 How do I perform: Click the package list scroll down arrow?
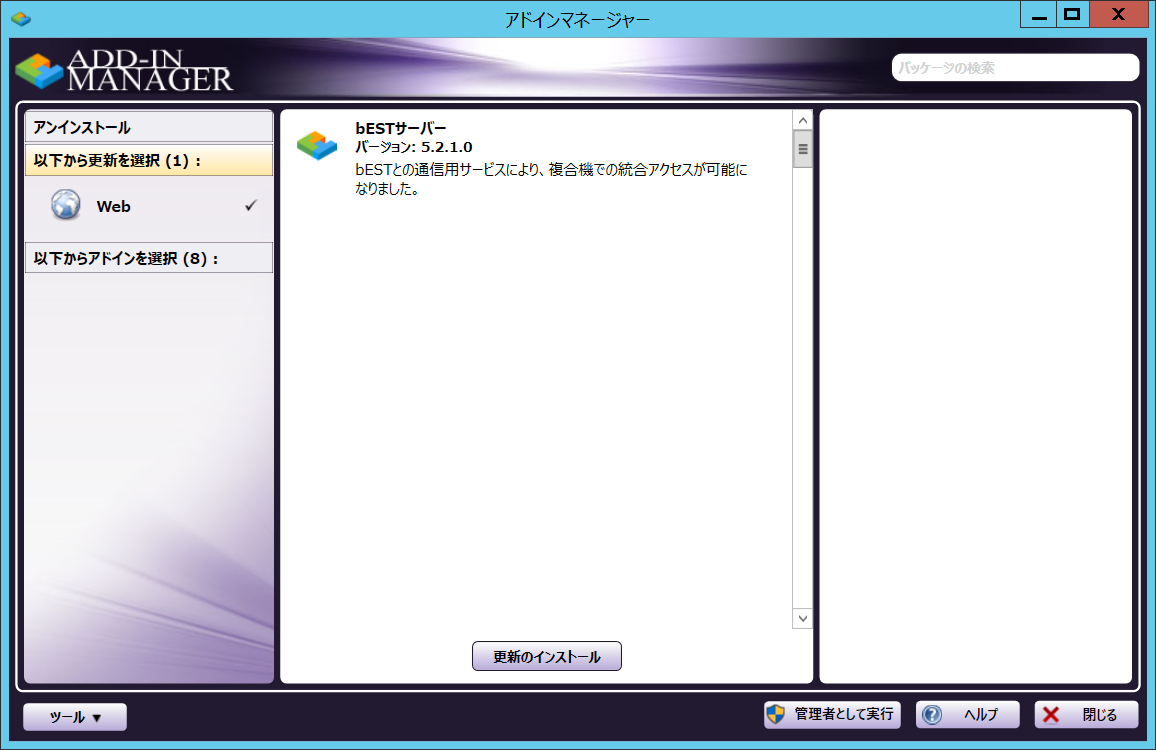[803, 618]
